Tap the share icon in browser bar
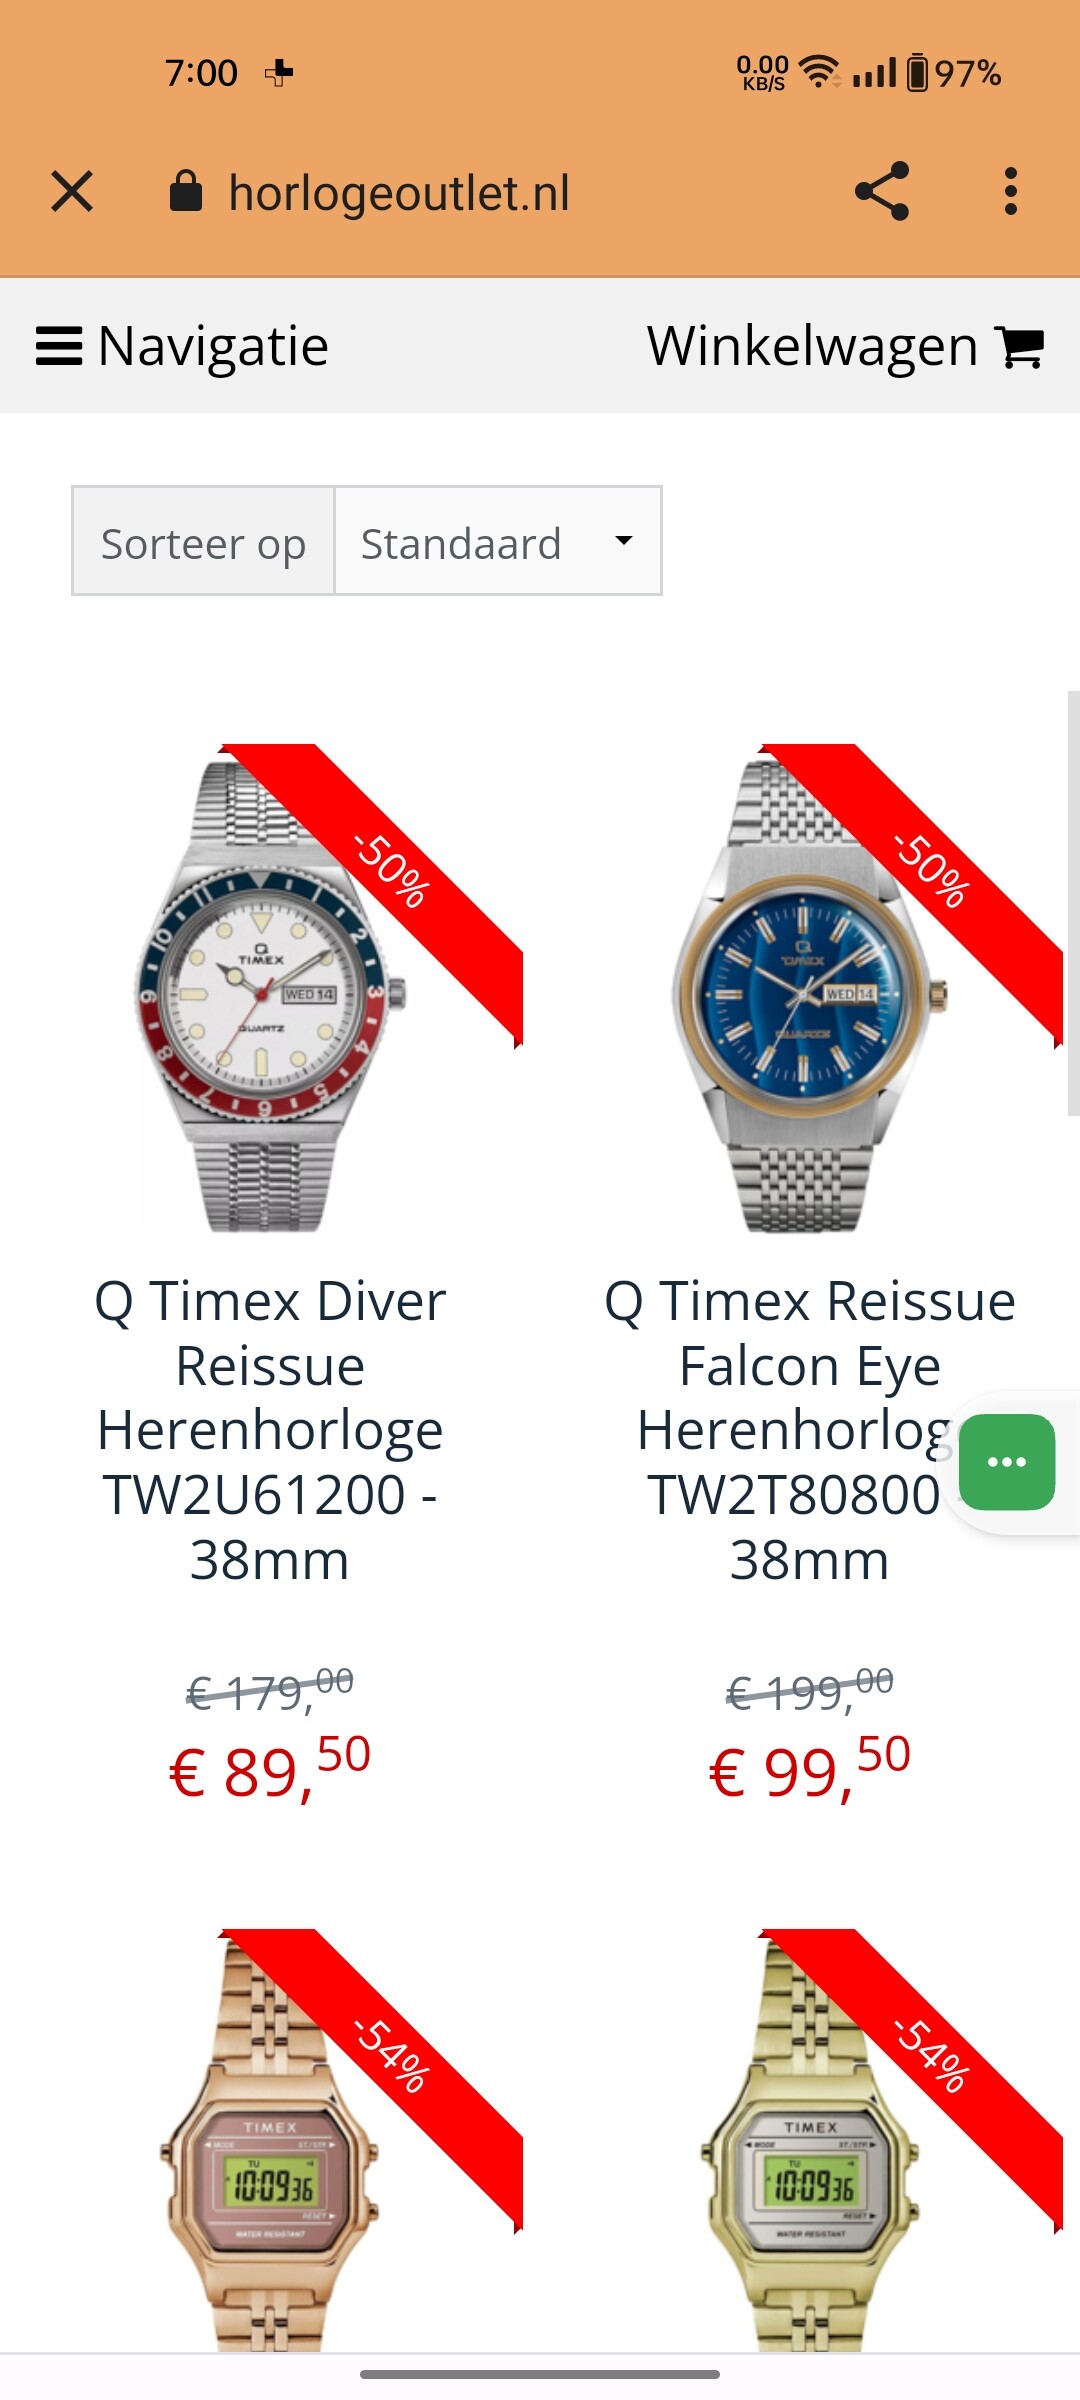This screenshot has width=1080, height=2400. [x=882, y=191]
